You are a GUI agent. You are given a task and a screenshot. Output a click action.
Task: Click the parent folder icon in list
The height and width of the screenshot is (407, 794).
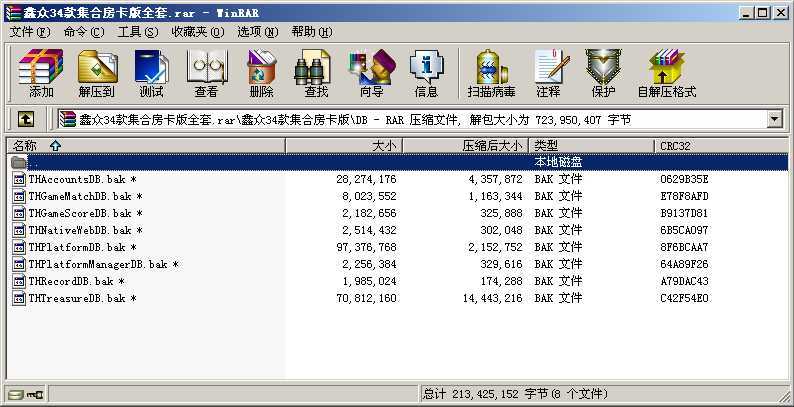tap(19, 162)
